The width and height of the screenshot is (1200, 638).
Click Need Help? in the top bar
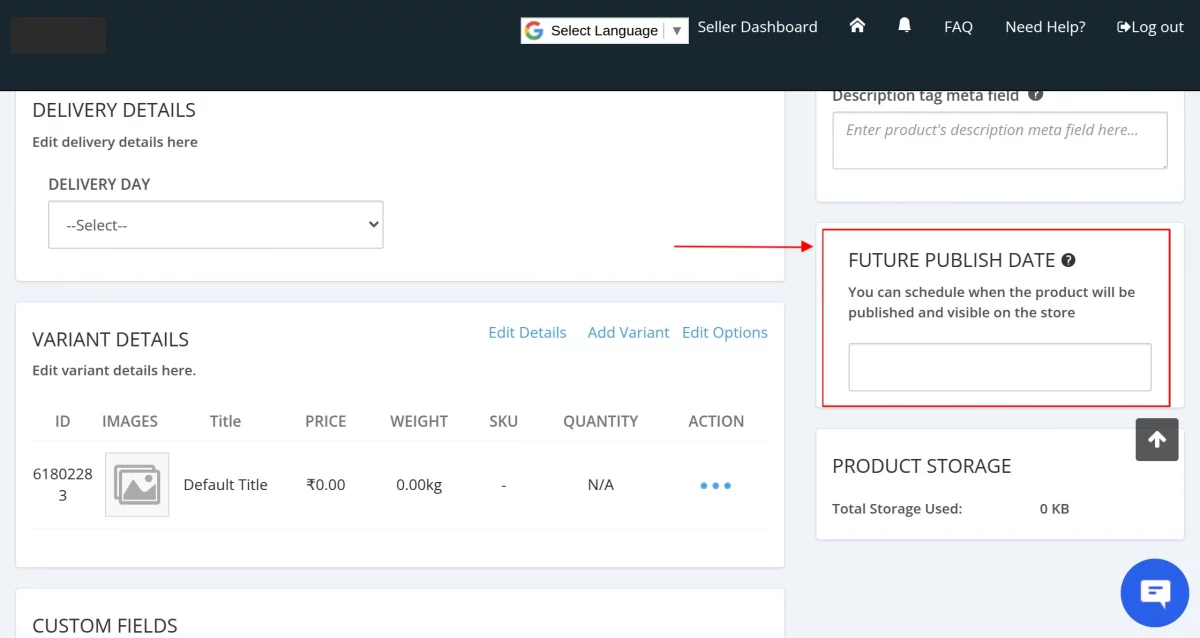click(1045, 27)
